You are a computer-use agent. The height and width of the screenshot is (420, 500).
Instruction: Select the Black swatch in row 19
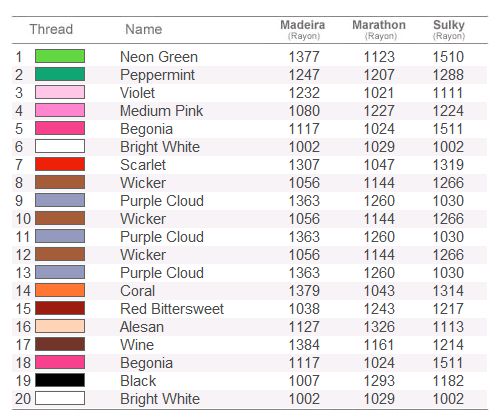pos(60,380)
